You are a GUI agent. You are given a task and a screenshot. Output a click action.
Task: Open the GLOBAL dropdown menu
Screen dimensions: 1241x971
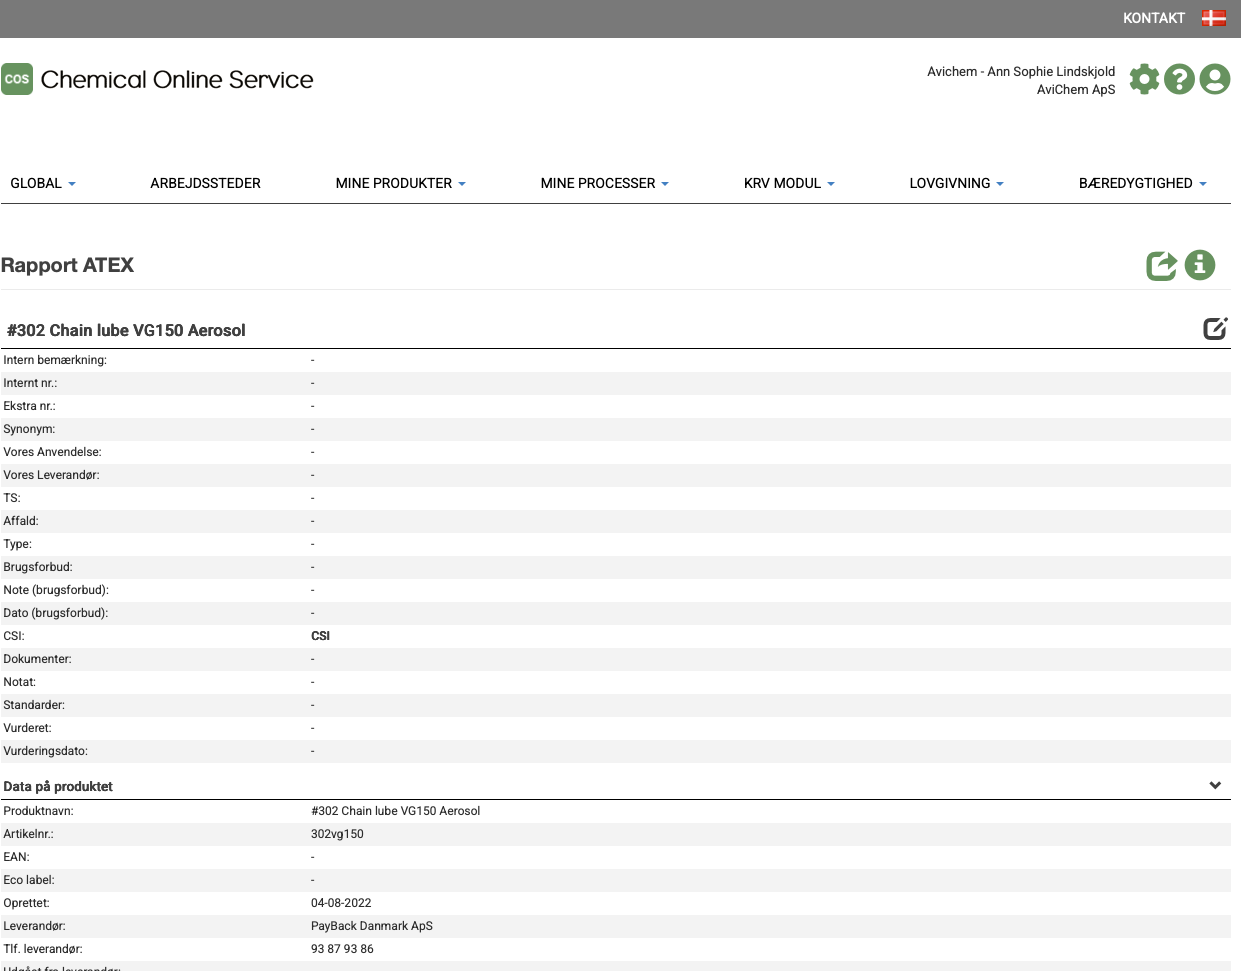[43, 183]
